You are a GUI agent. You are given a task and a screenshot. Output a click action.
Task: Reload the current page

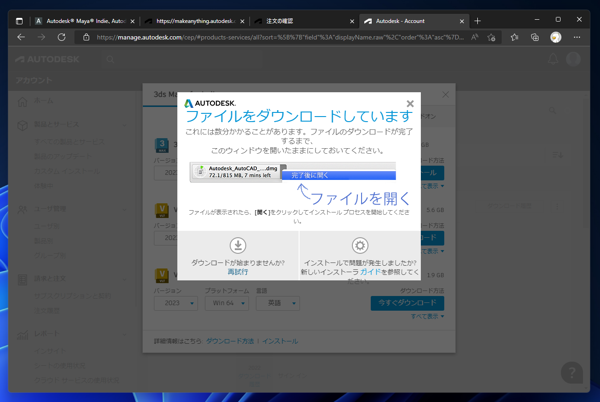pyautogui.click(x=62, y=37)
